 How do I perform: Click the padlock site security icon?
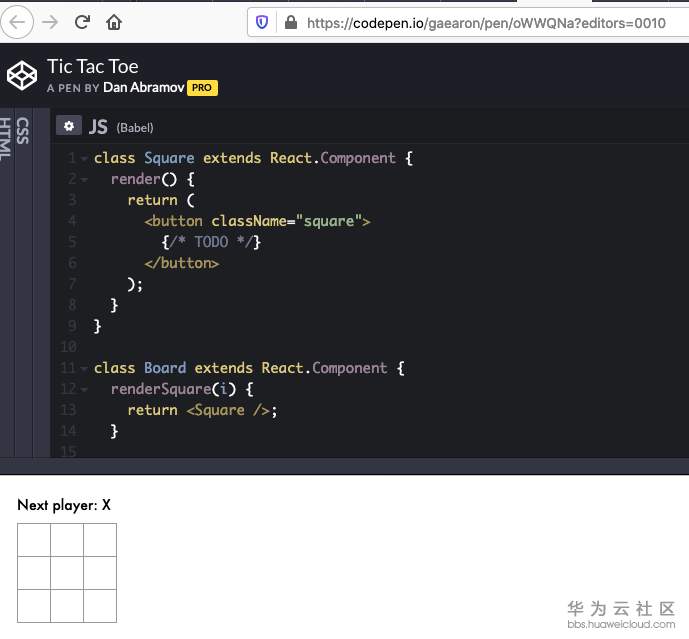click(291, 22)
